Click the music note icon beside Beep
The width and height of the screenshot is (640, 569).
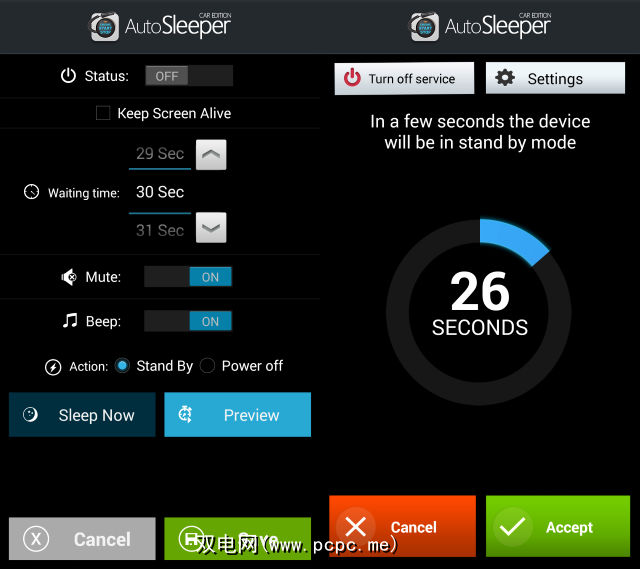click(x=70, y=321)
